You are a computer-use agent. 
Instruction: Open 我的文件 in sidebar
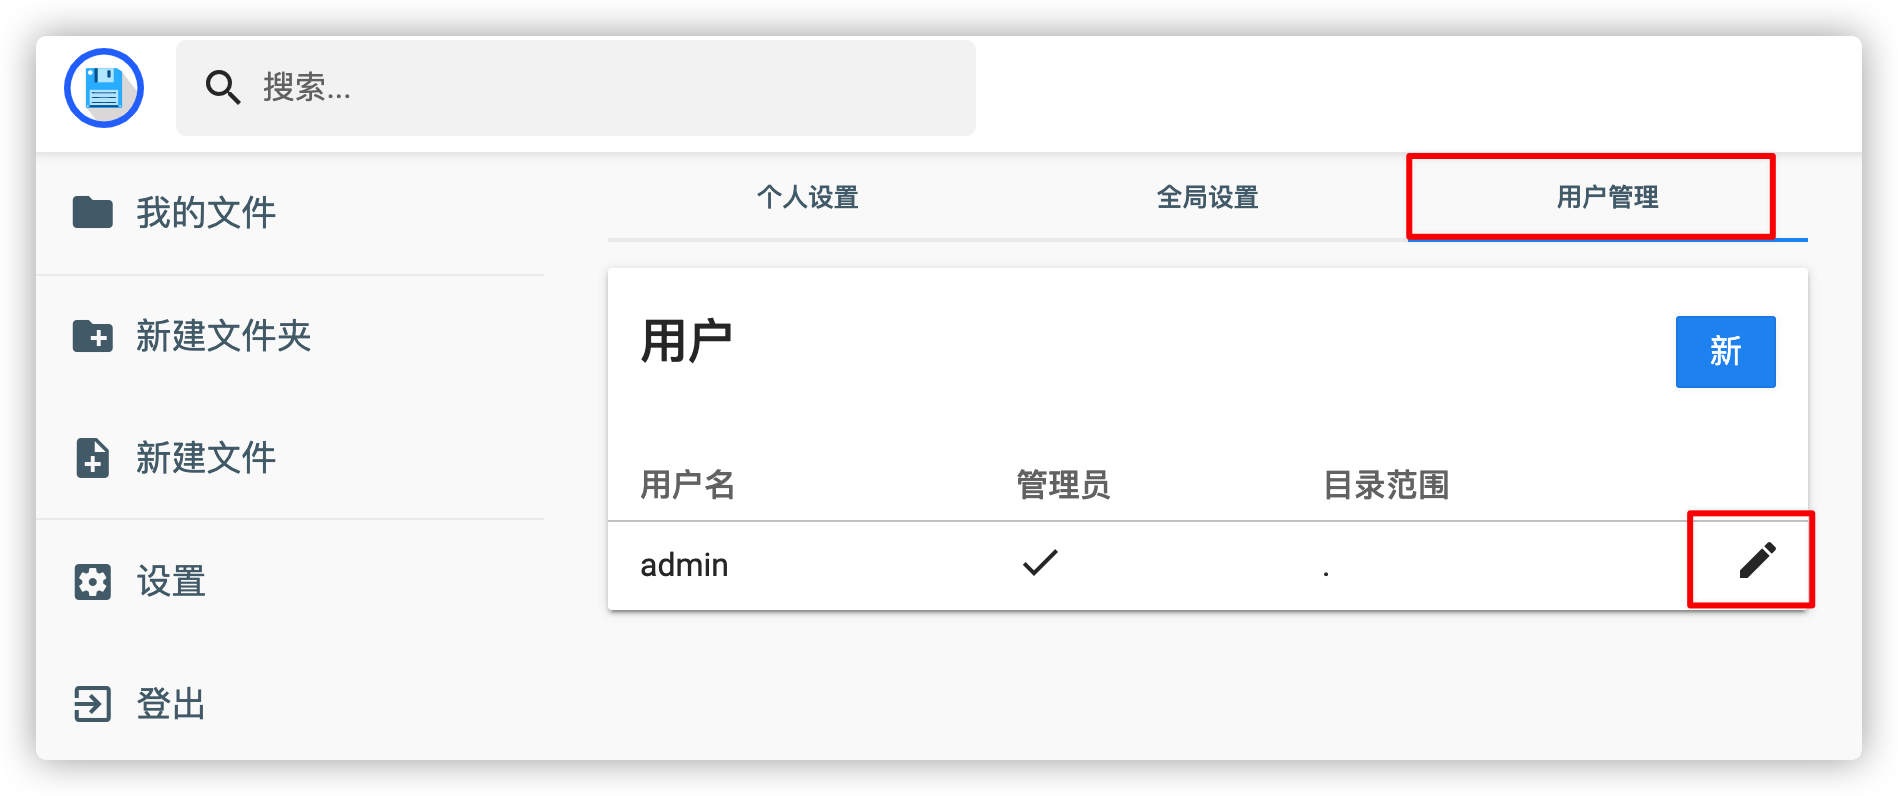(206, 212)
